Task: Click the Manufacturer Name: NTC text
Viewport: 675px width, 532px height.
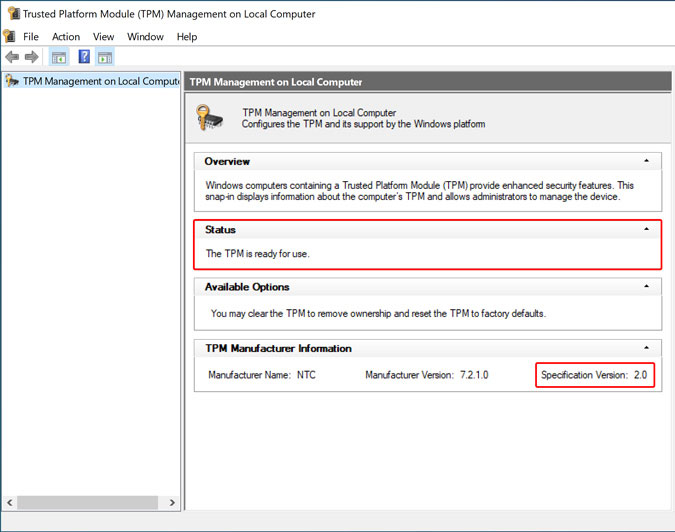Action: coord(262,375)
